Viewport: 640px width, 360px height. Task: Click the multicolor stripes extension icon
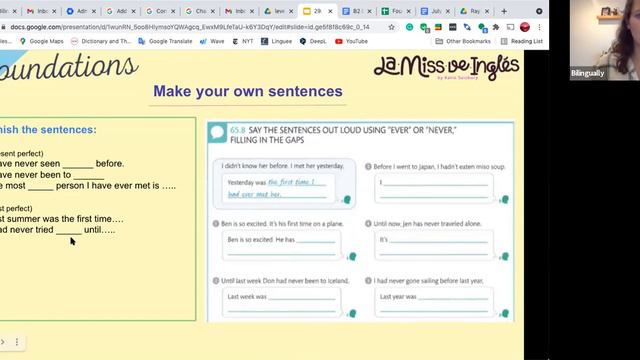[x=438, y=27]
